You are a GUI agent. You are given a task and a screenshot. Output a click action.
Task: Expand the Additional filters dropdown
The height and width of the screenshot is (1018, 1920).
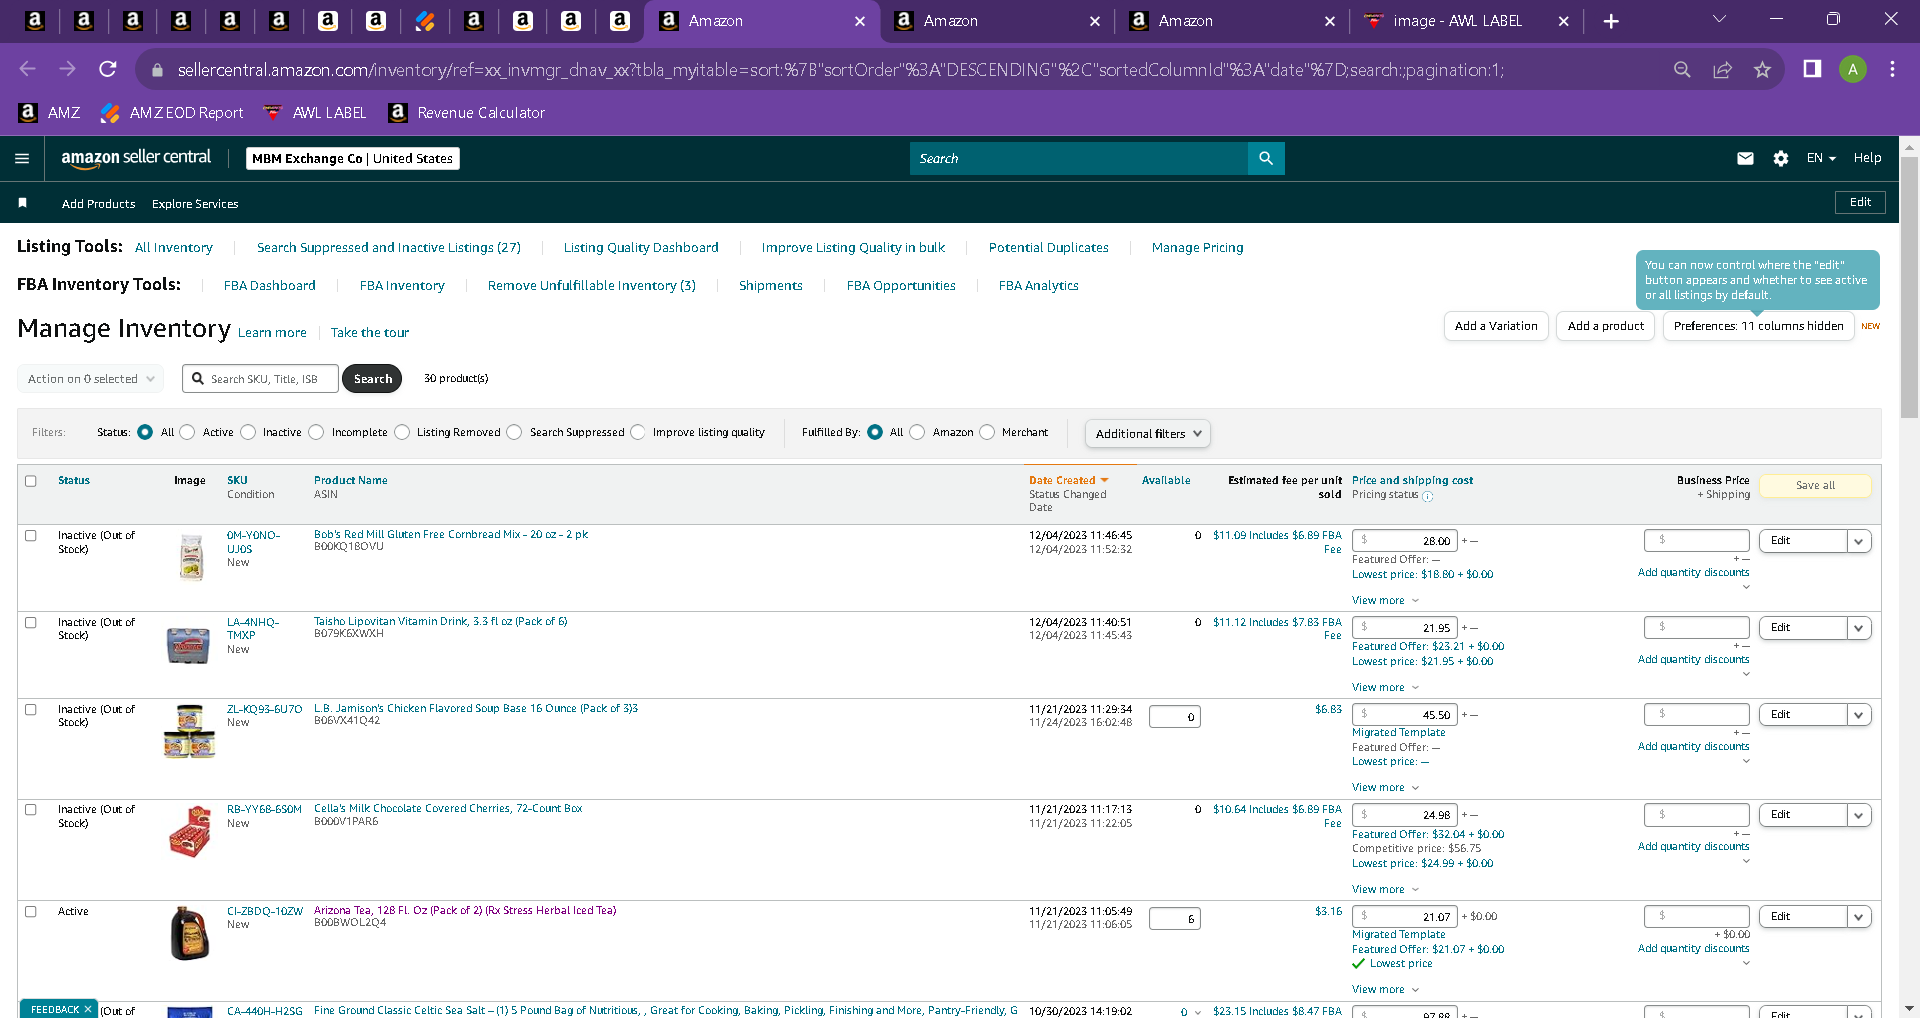pos(1148,433)
